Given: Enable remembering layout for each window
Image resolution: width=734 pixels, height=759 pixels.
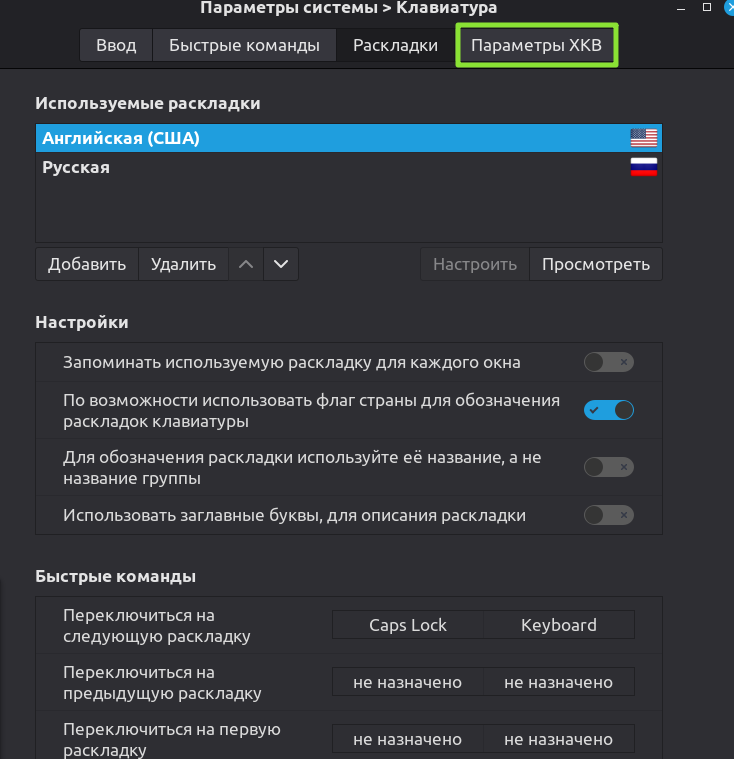Looking at the screenshot, I should coord(608,362).
